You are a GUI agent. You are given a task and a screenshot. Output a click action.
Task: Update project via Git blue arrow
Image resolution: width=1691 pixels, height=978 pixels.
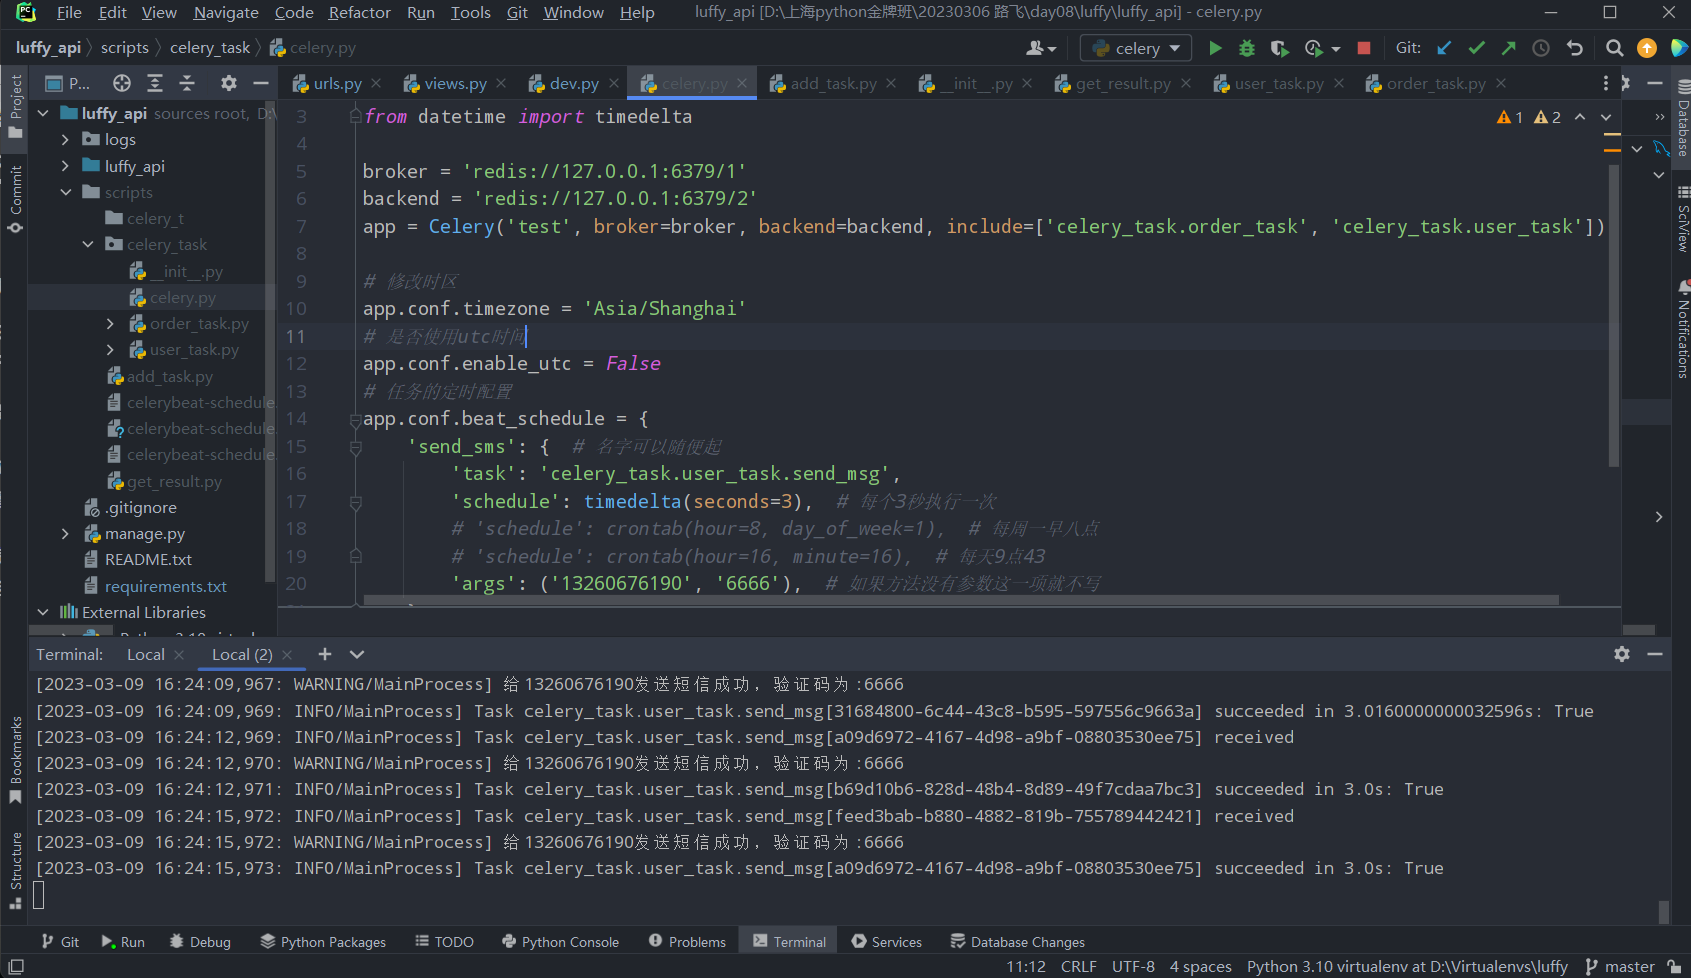[x=1444, y=48]
